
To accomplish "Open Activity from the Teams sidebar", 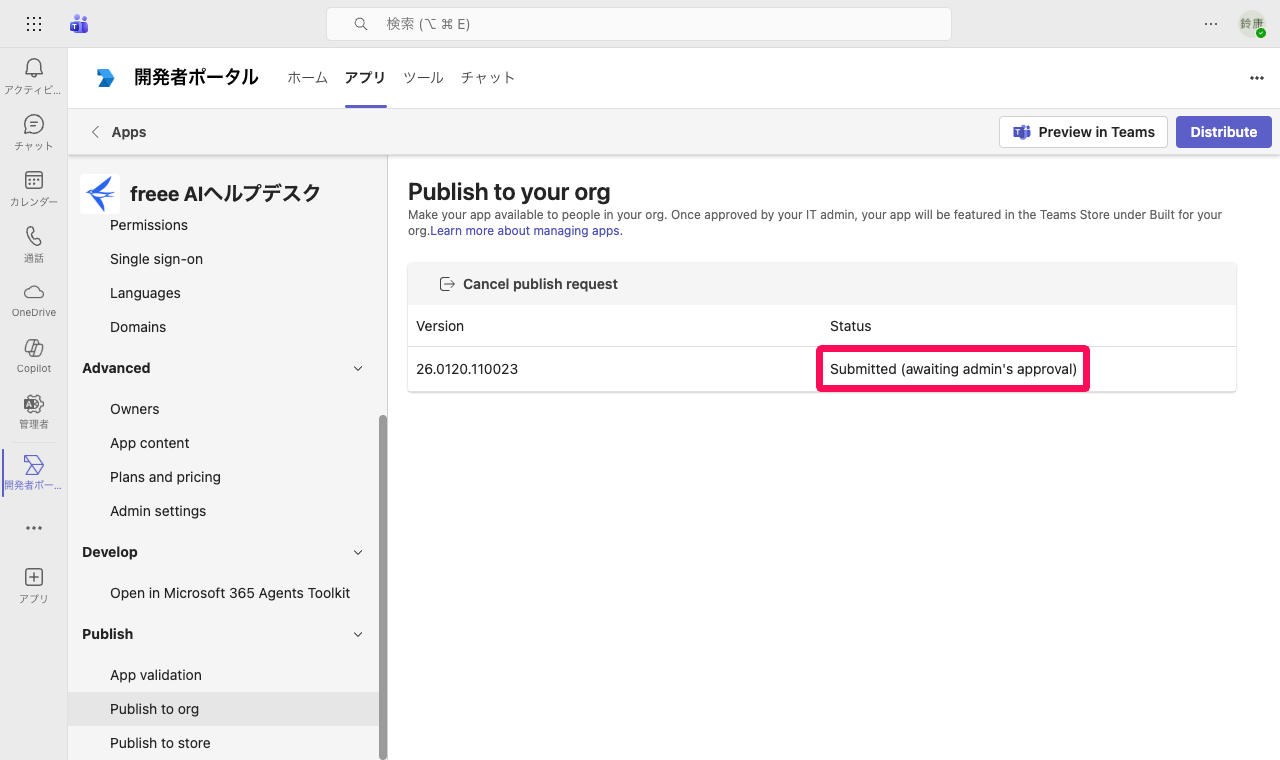I will coord(34,76).
